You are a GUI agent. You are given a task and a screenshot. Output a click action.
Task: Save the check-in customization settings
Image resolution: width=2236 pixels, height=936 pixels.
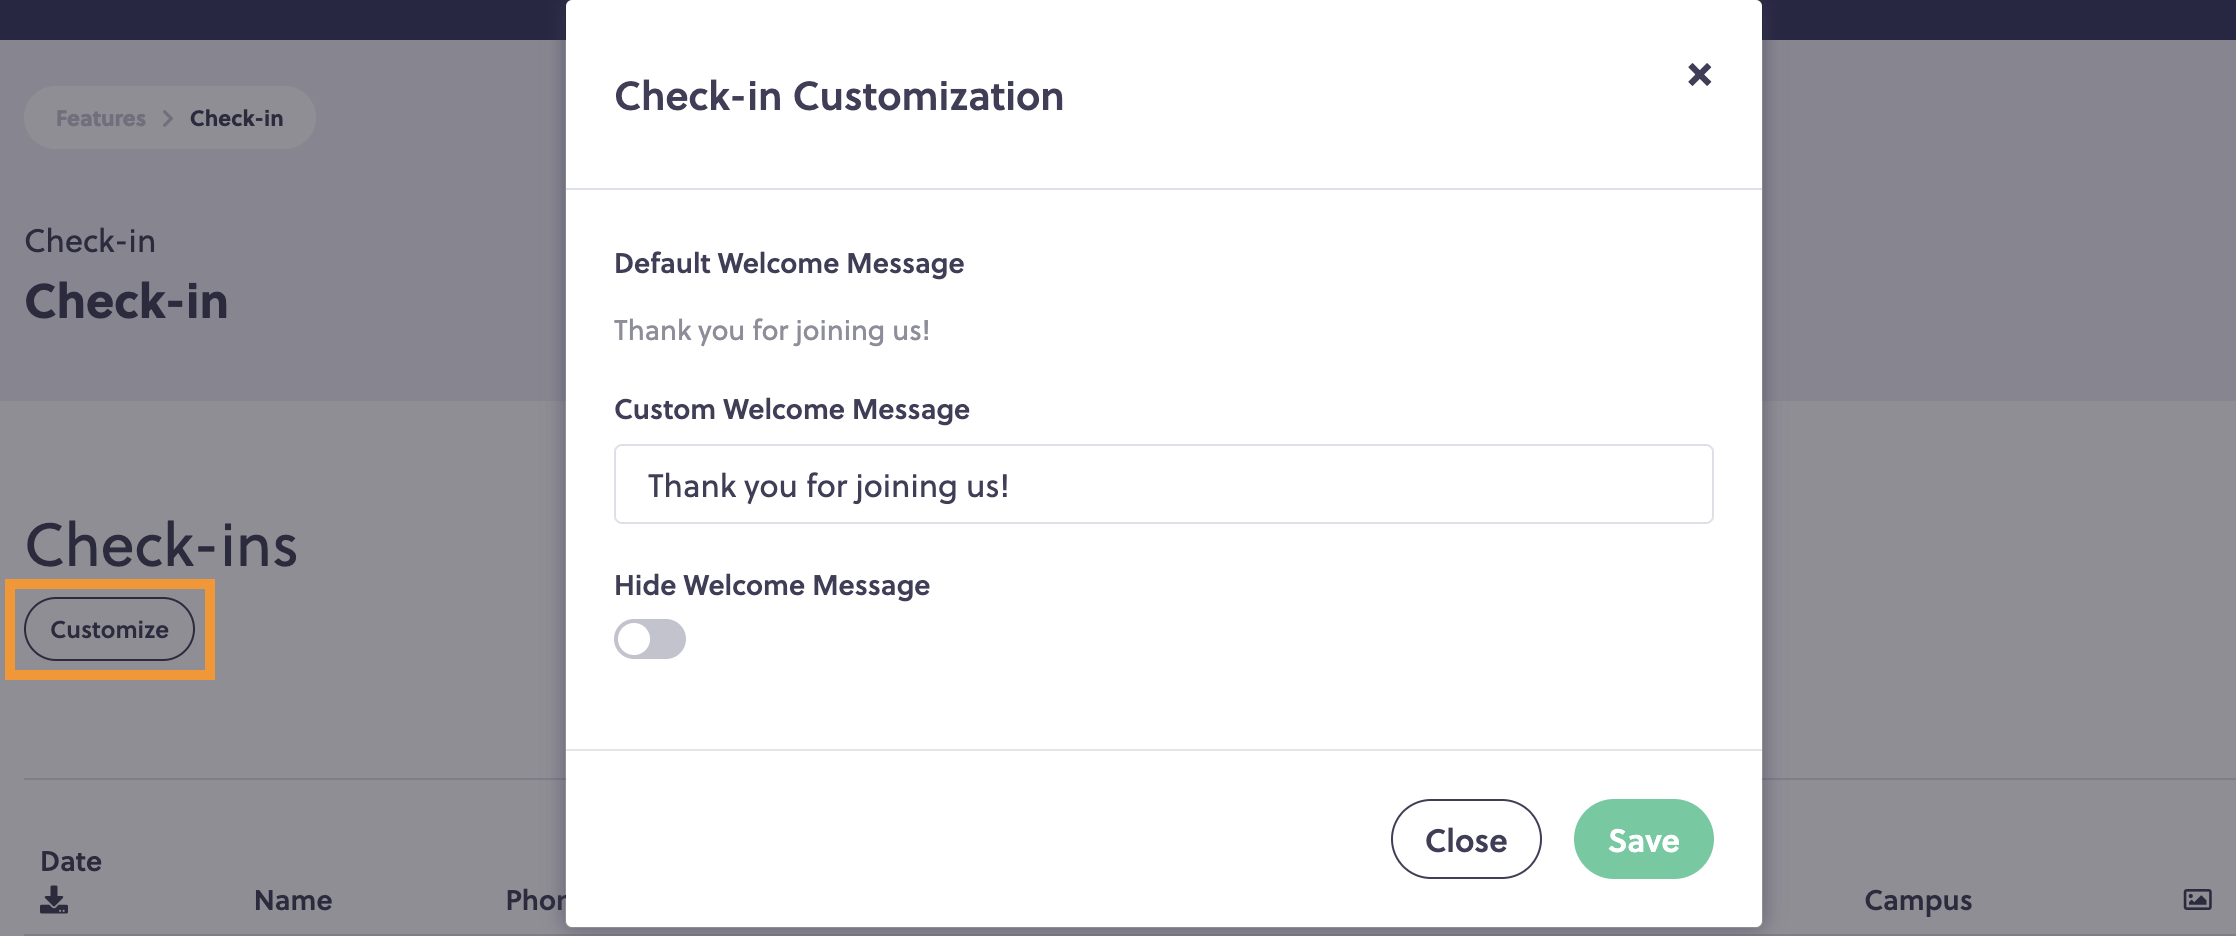[1643, 839]
